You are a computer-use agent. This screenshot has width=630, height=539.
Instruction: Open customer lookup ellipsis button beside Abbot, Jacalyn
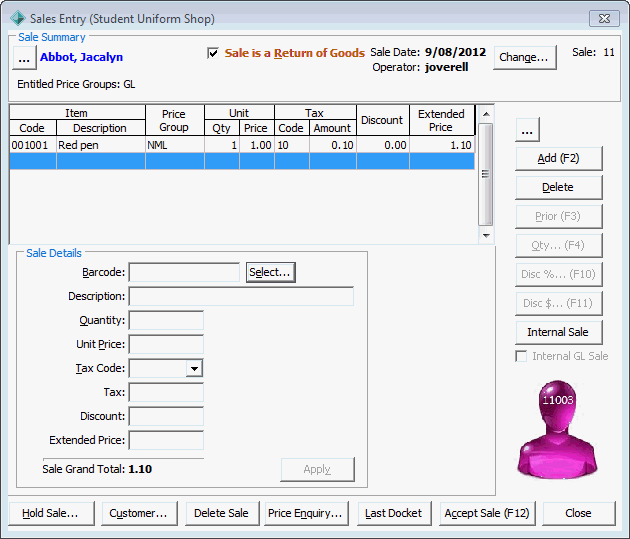24,58
